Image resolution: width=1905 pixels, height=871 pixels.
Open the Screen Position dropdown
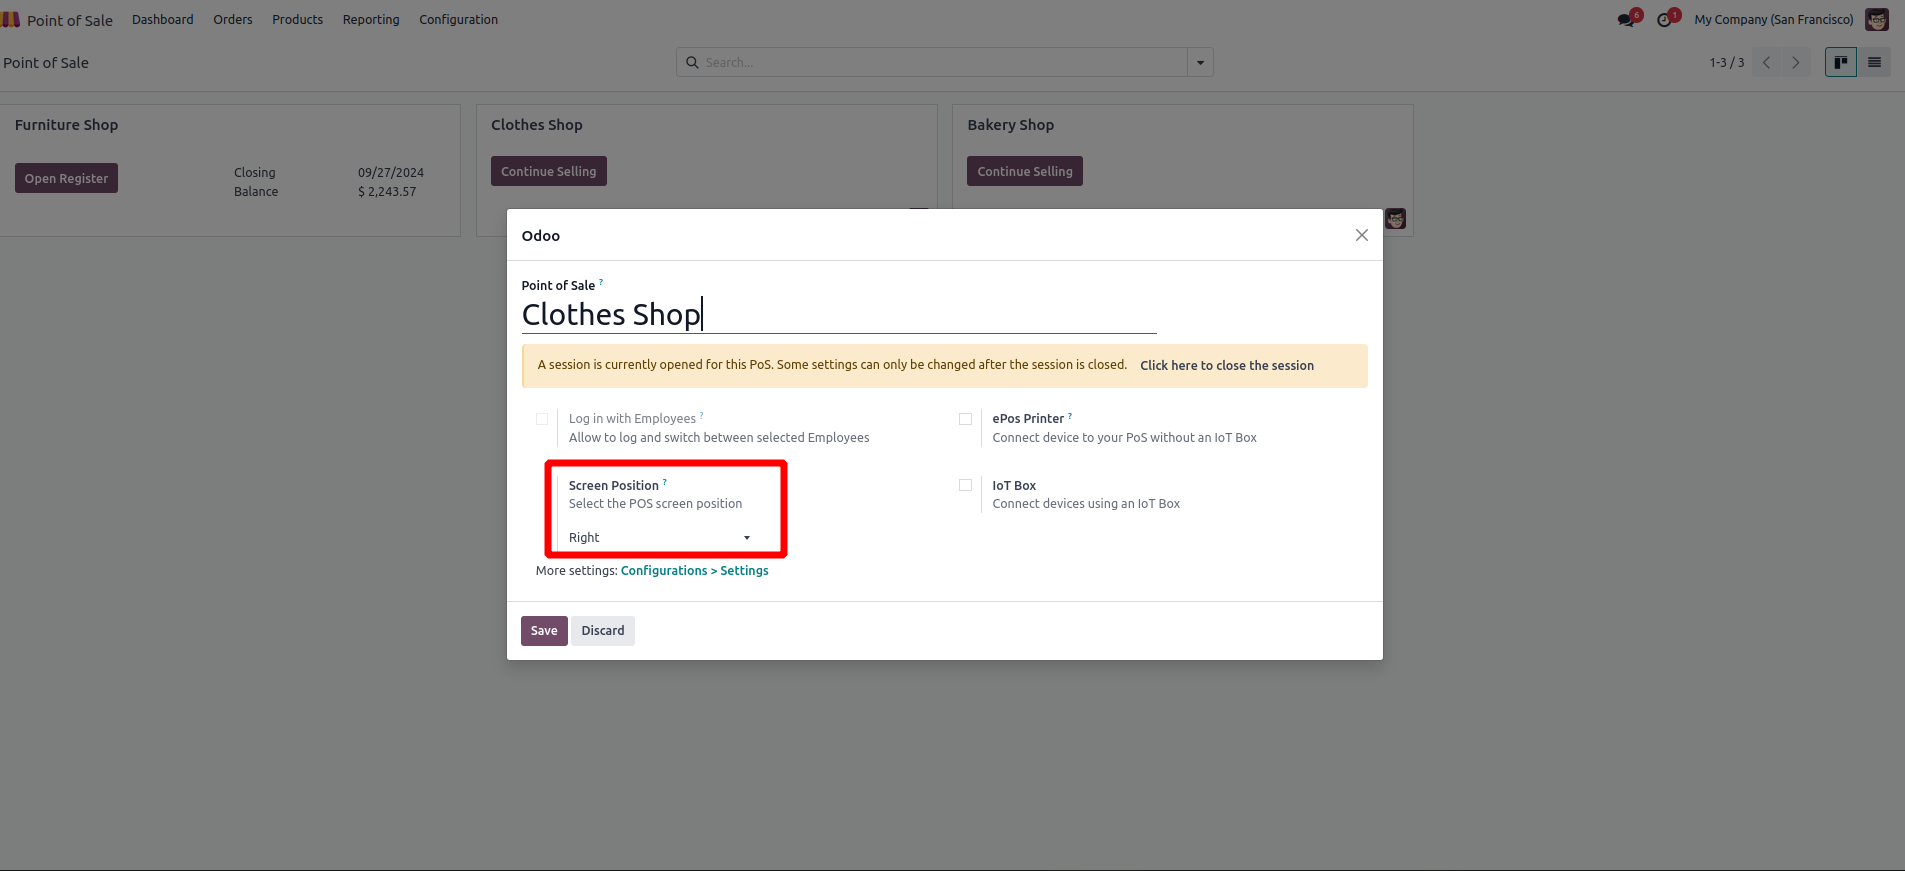660,538
